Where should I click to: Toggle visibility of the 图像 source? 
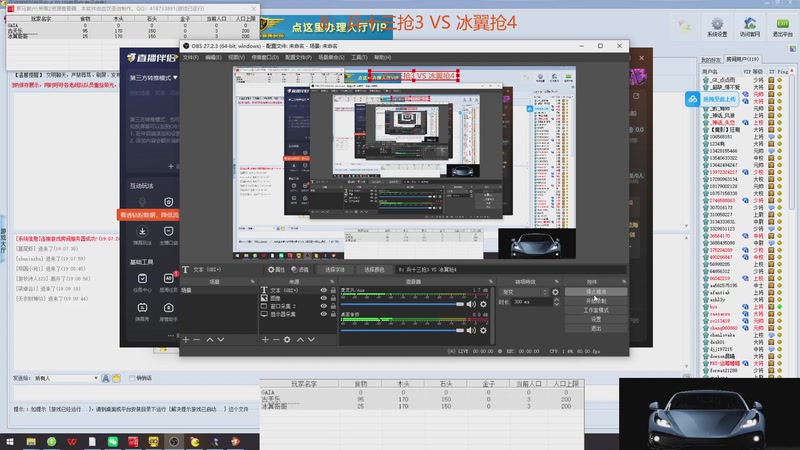point(323,298)
